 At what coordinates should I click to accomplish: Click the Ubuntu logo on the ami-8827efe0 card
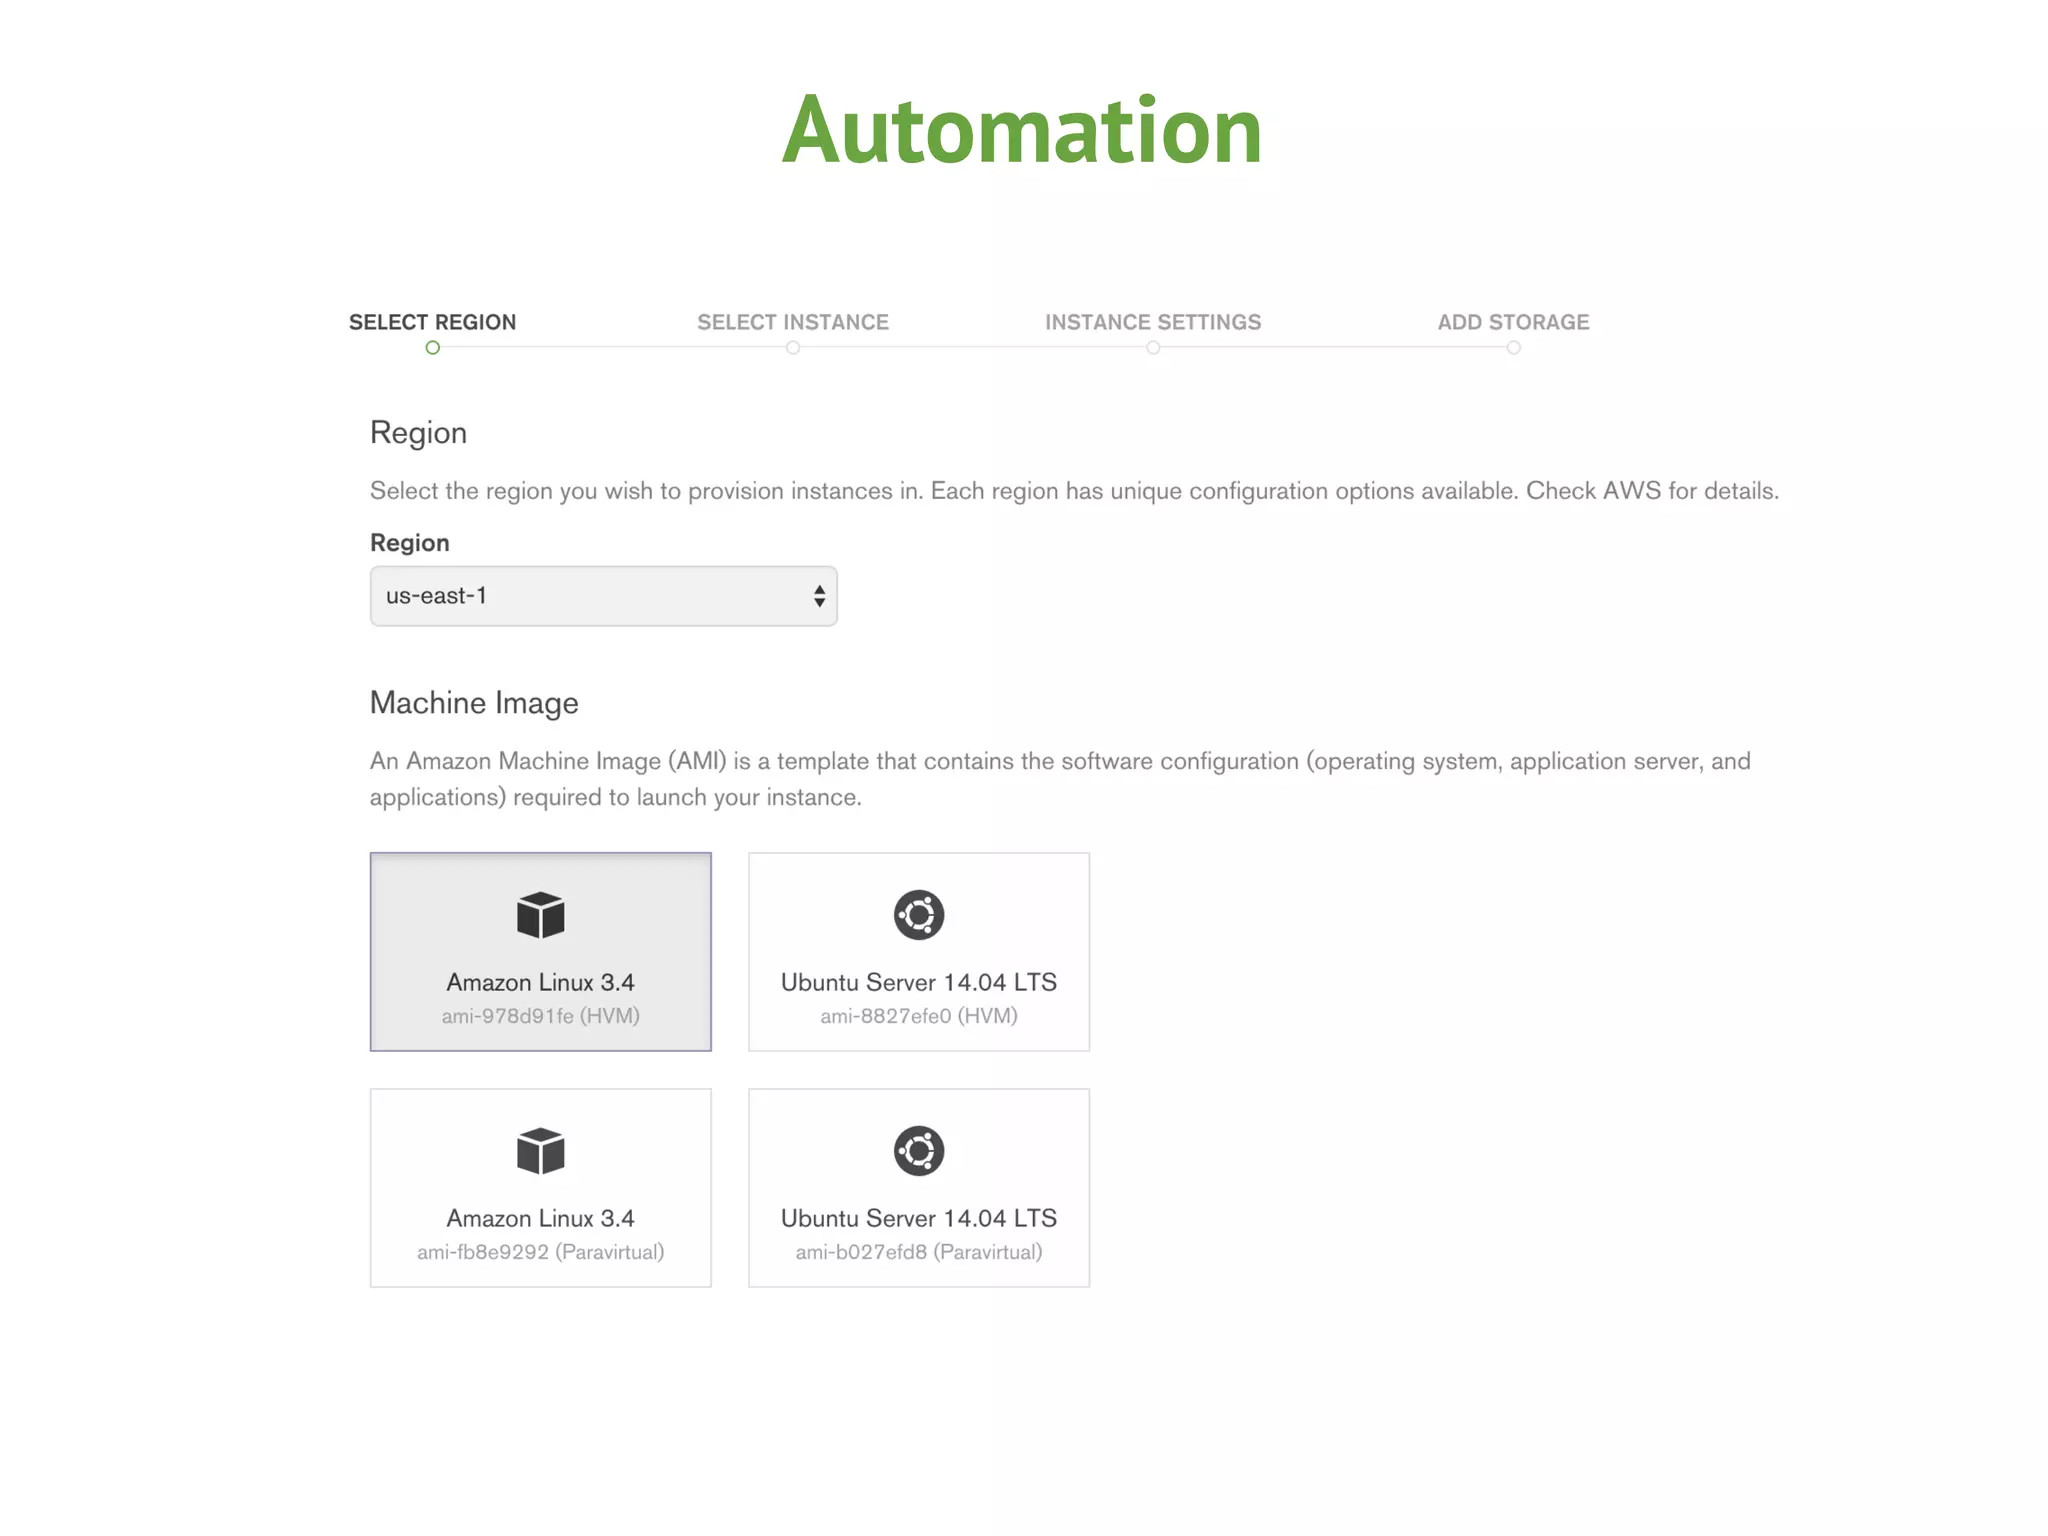pos(919,915)
